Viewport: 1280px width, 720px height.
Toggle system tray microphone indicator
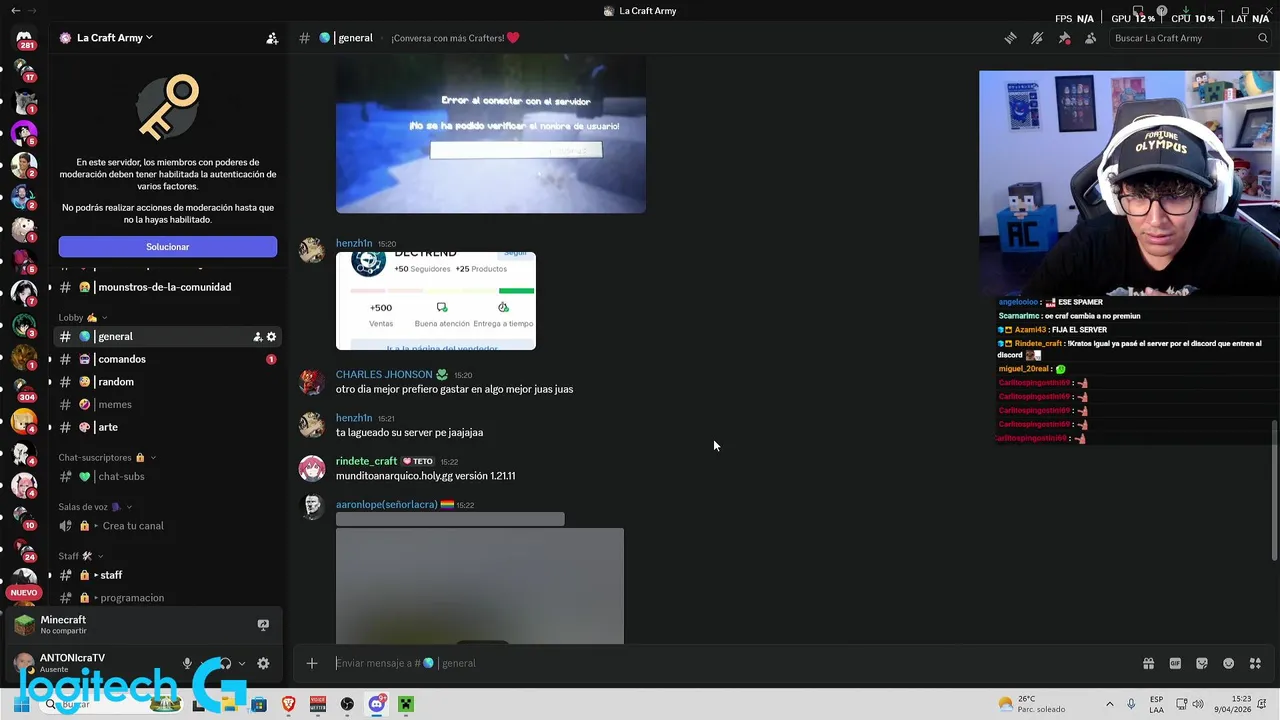click(1131, 704)
